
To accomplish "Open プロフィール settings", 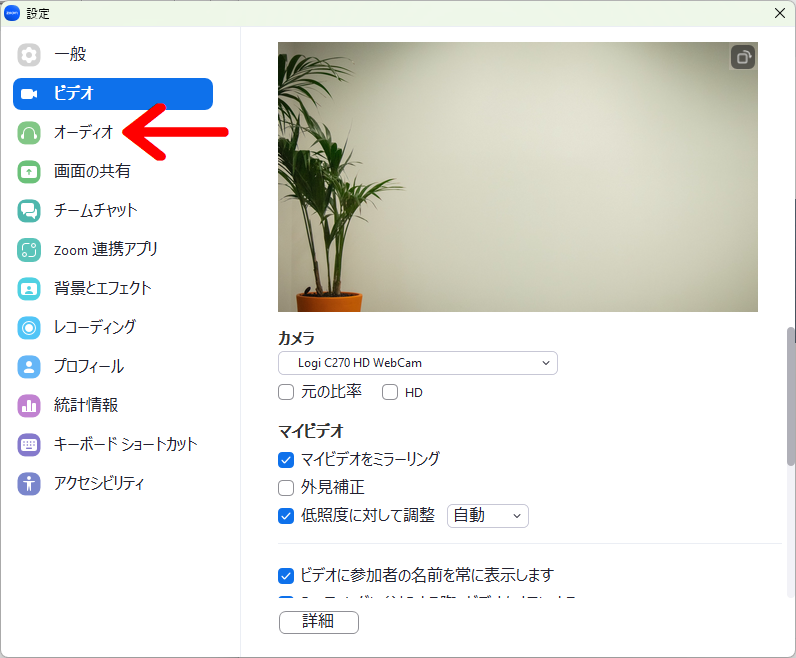I will pos(113,367).
